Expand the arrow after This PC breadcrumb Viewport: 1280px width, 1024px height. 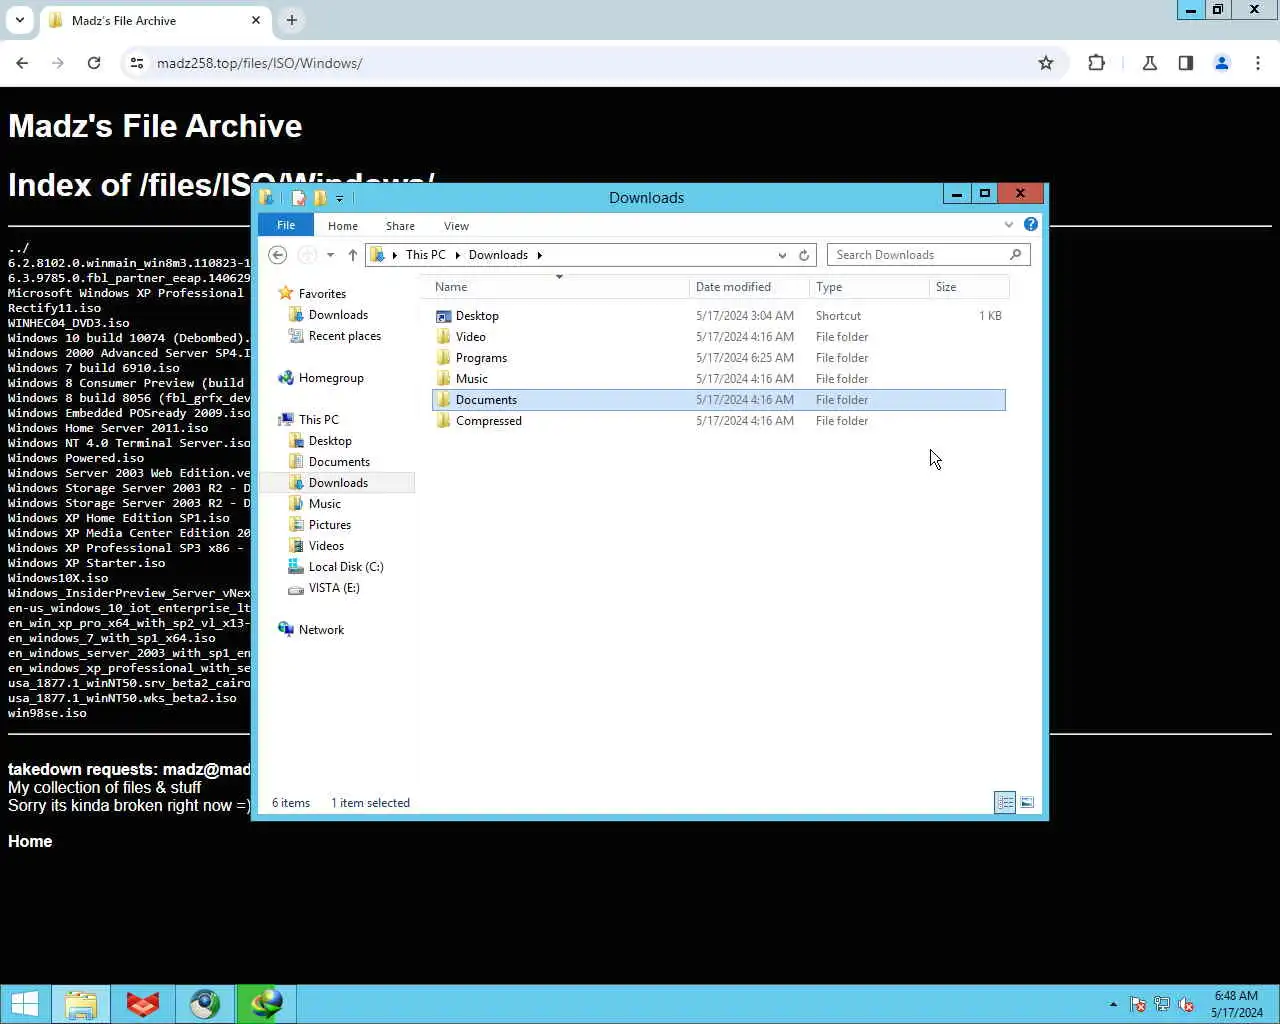pos(458,255)
